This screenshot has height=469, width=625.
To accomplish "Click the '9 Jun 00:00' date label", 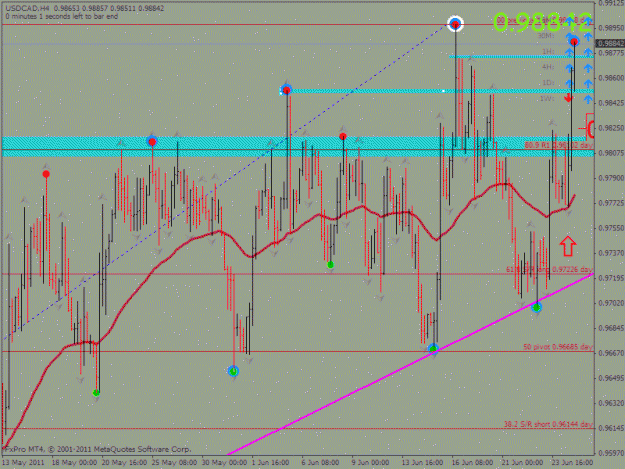I will click(x=370, y=463).
